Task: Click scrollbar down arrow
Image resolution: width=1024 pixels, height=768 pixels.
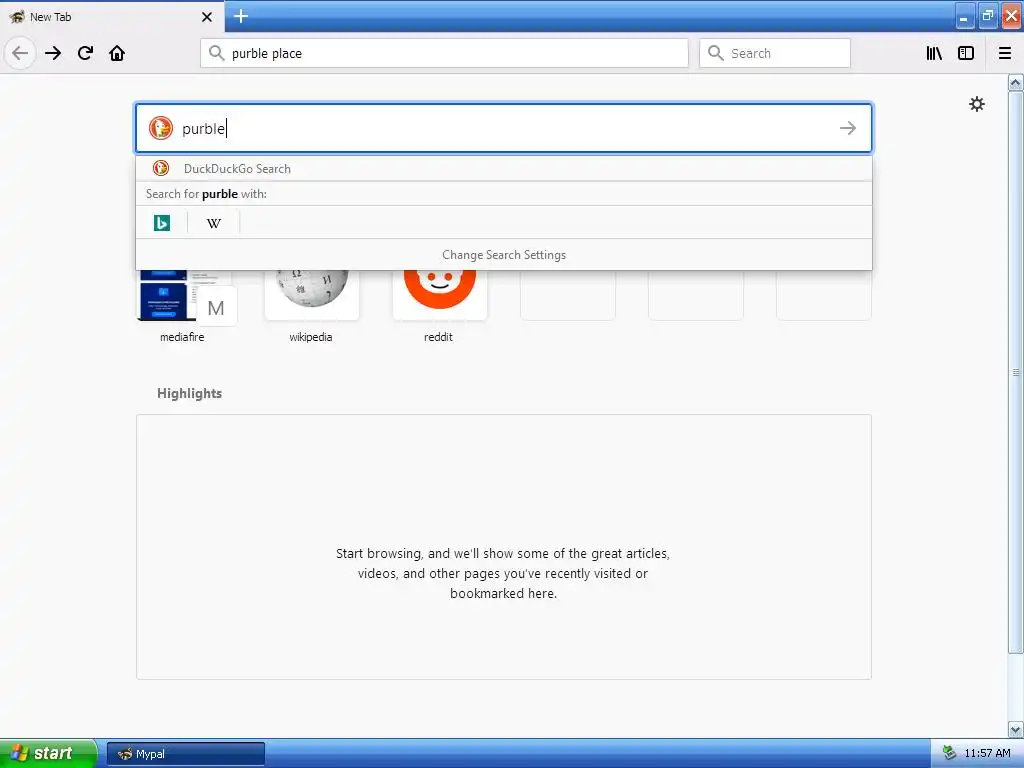Action: [x=1015, y=729]
